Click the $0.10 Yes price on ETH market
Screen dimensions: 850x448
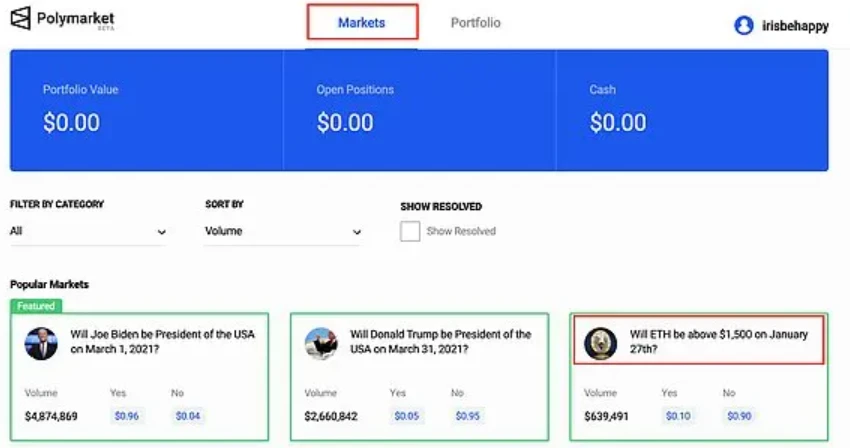(x=677, y=415)
